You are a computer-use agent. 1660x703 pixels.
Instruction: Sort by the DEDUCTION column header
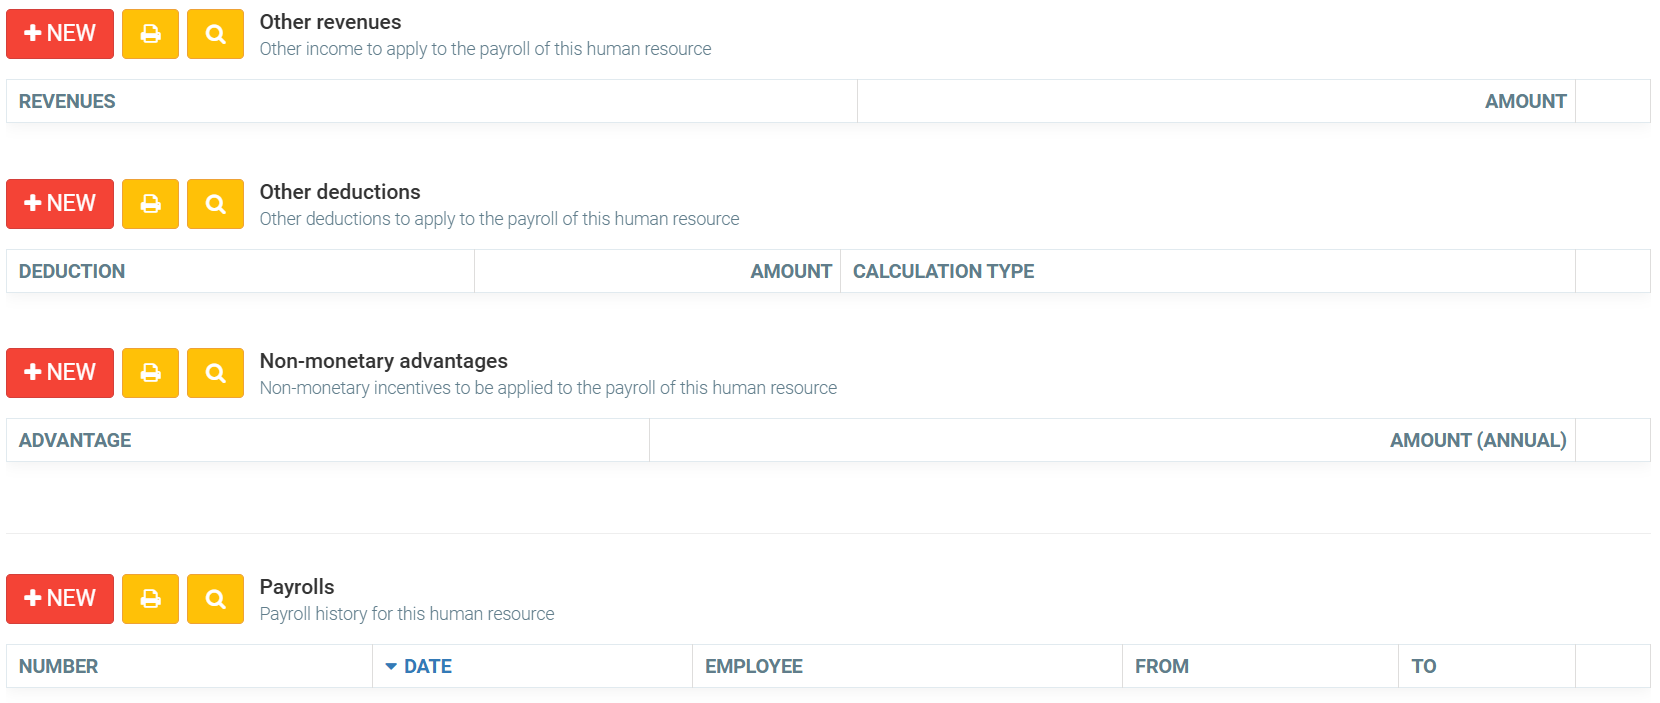pos(72,271)
